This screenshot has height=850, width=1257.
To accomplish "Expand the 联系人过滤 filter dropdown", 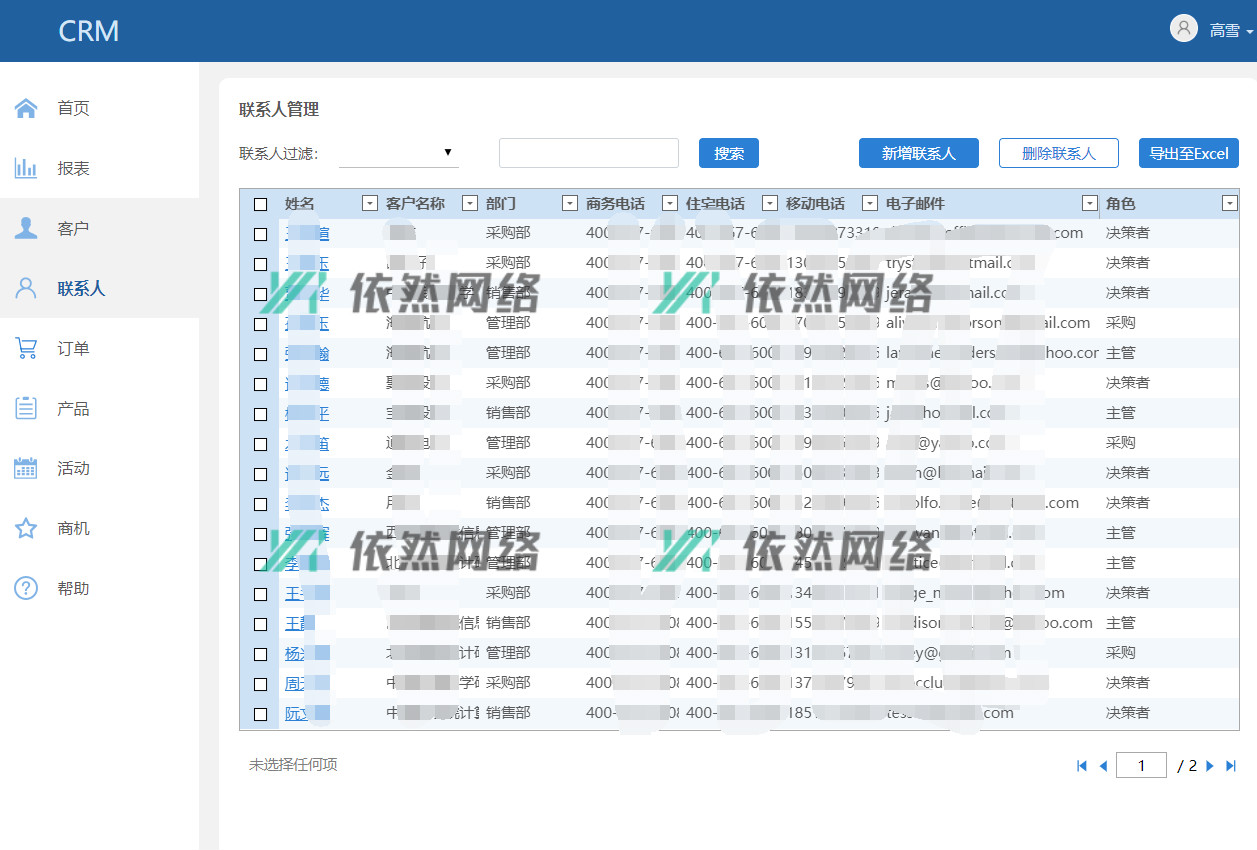I will pos(399,153).
